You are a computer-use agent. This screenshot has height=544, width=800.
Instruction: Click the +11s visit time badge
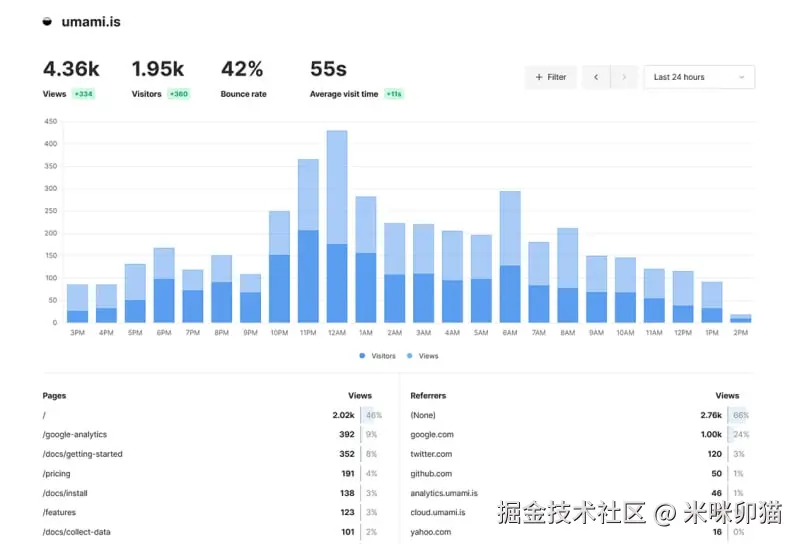click(394, 94)
